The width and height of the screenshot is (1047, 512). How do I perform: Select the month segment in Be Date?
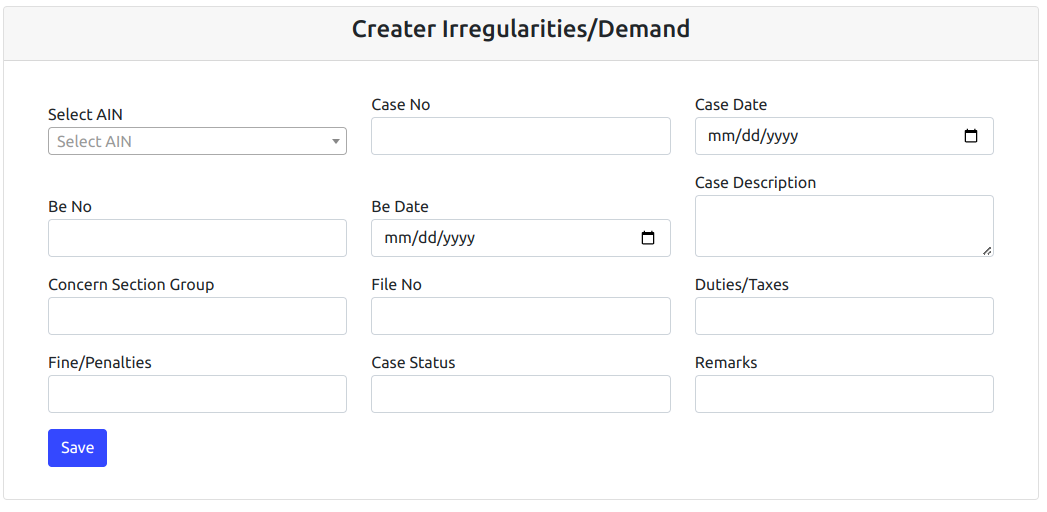395,238
